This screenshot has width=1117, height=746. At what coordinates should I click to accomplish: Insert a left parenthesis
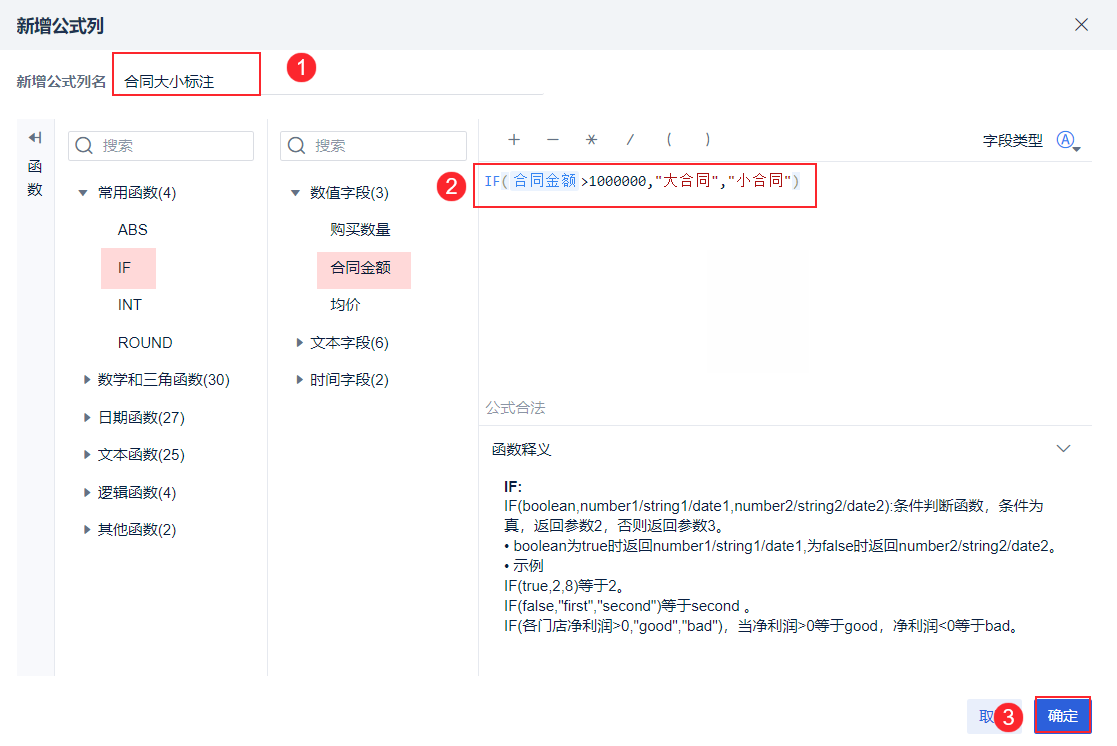pos(669,140)
